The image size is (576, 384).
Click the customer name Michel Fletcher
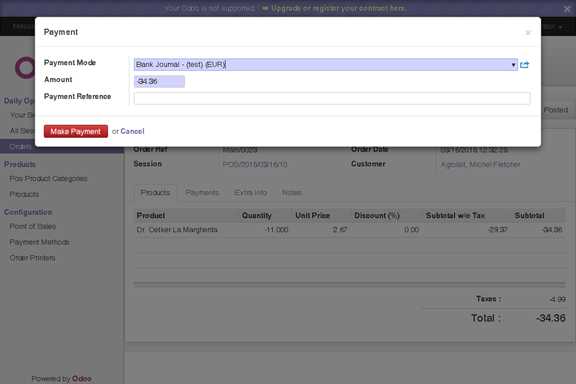click(x=480, y=164)
